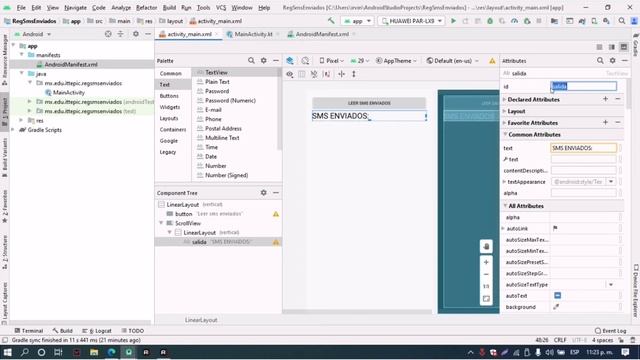Click the pan hand tool in preview

pyautogui.click(x=486, y=247)
